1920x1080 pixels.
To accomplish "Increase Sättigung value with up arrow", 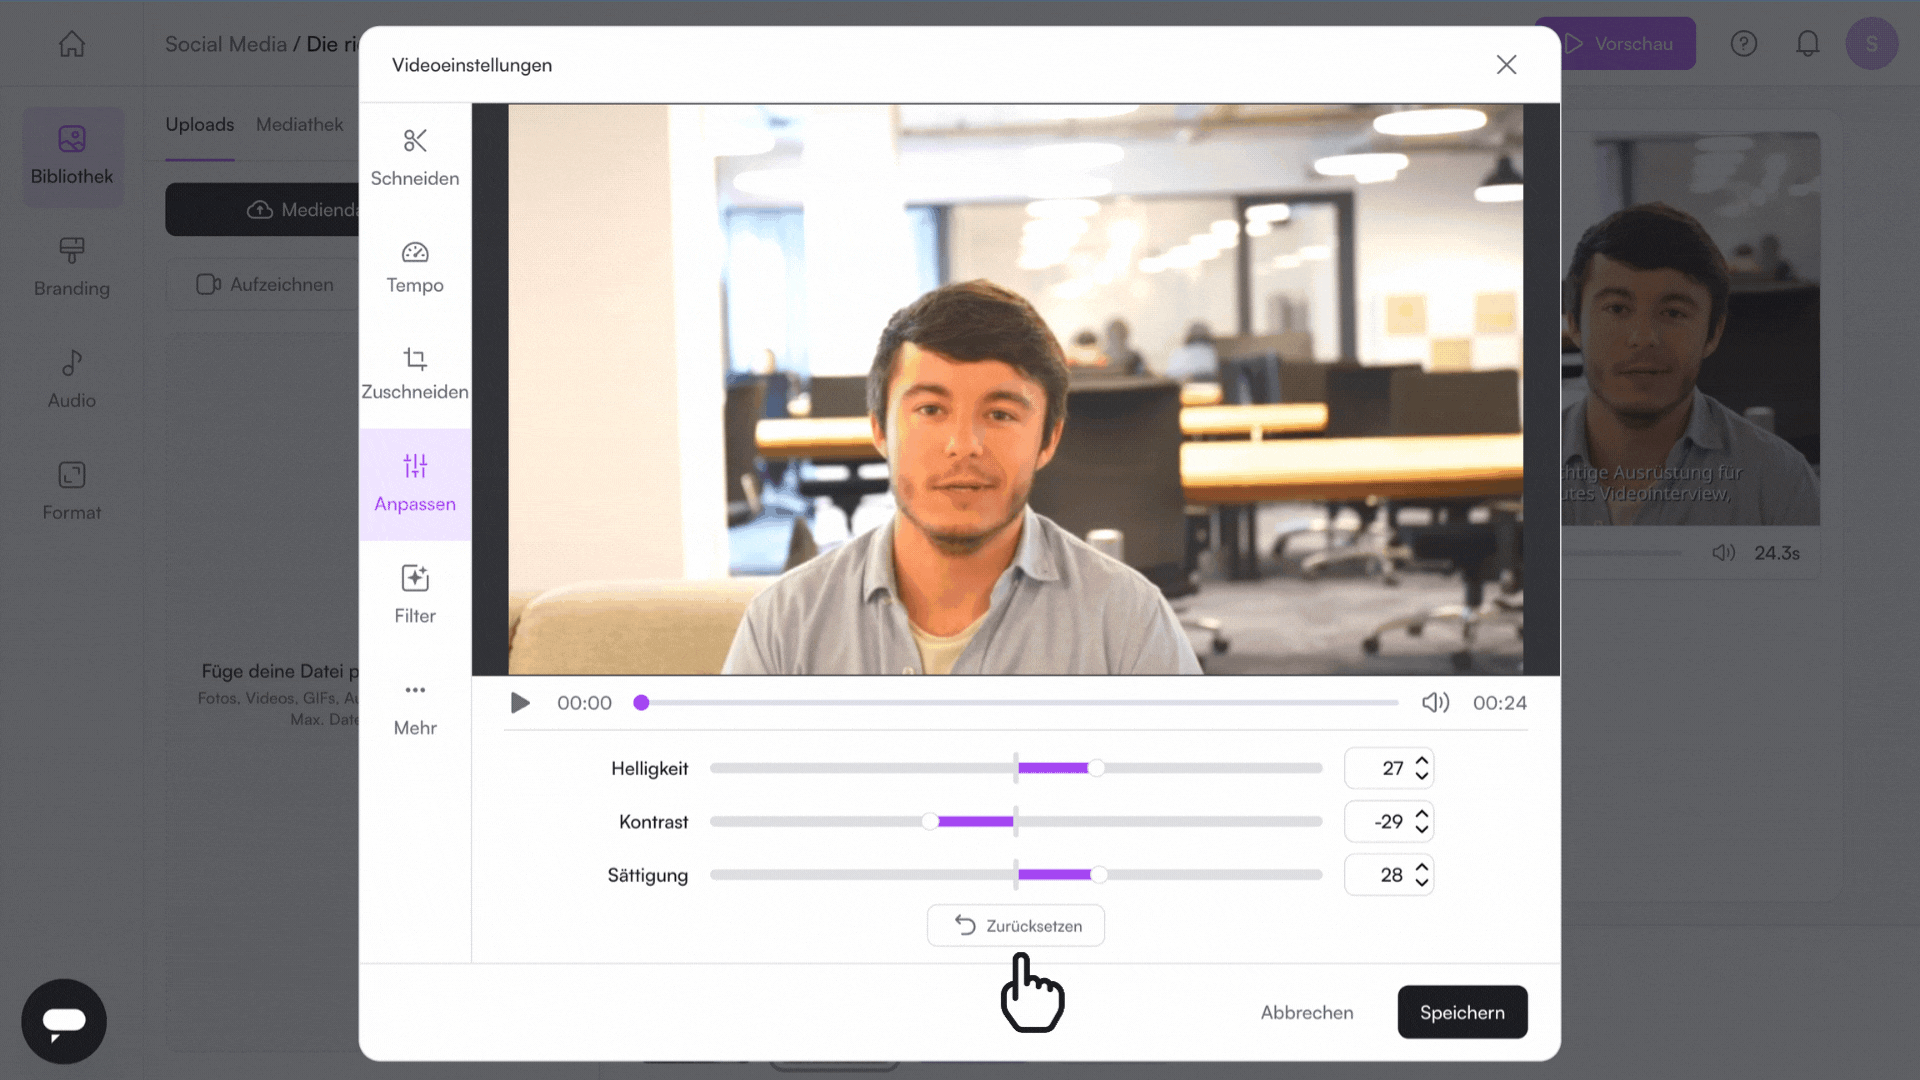I will tap(1422, 867).
